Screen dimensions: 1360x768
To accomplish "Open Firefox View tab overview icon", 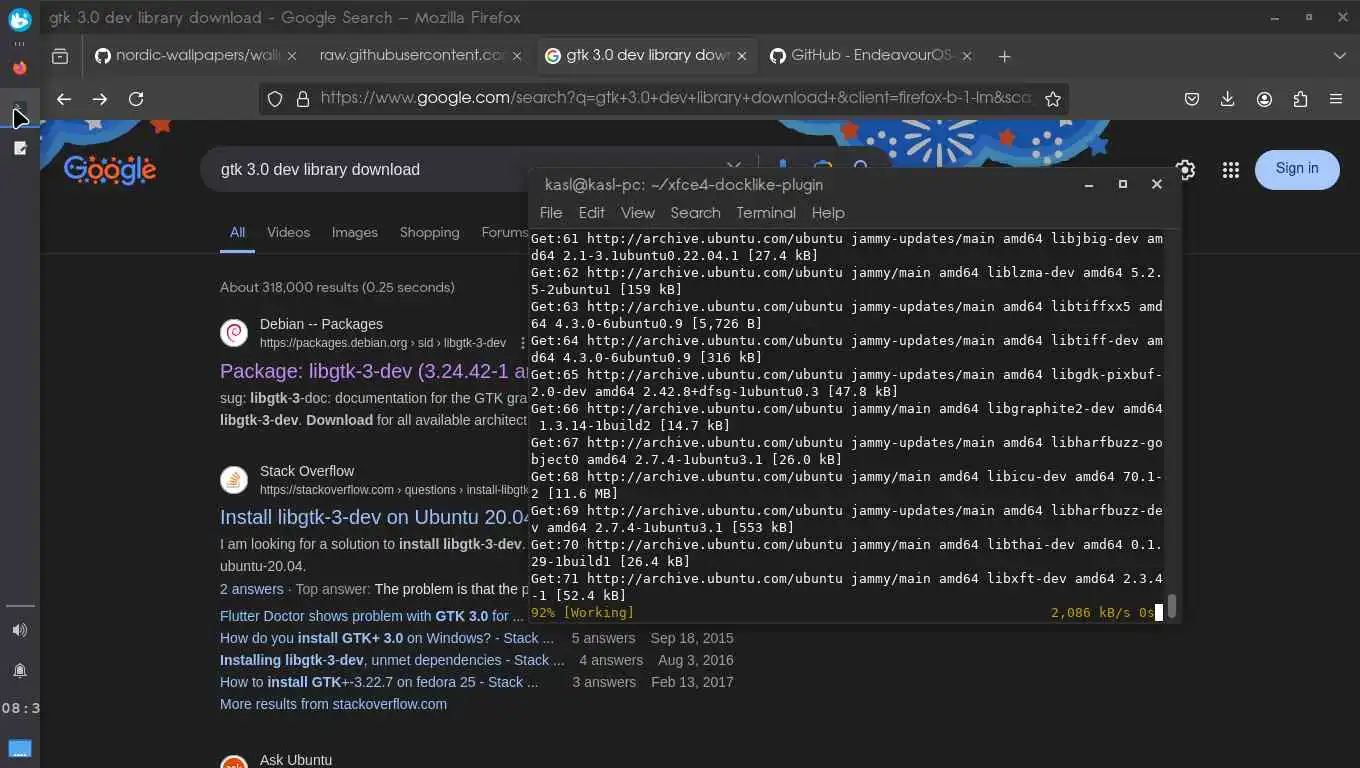I will coord(60,56).
